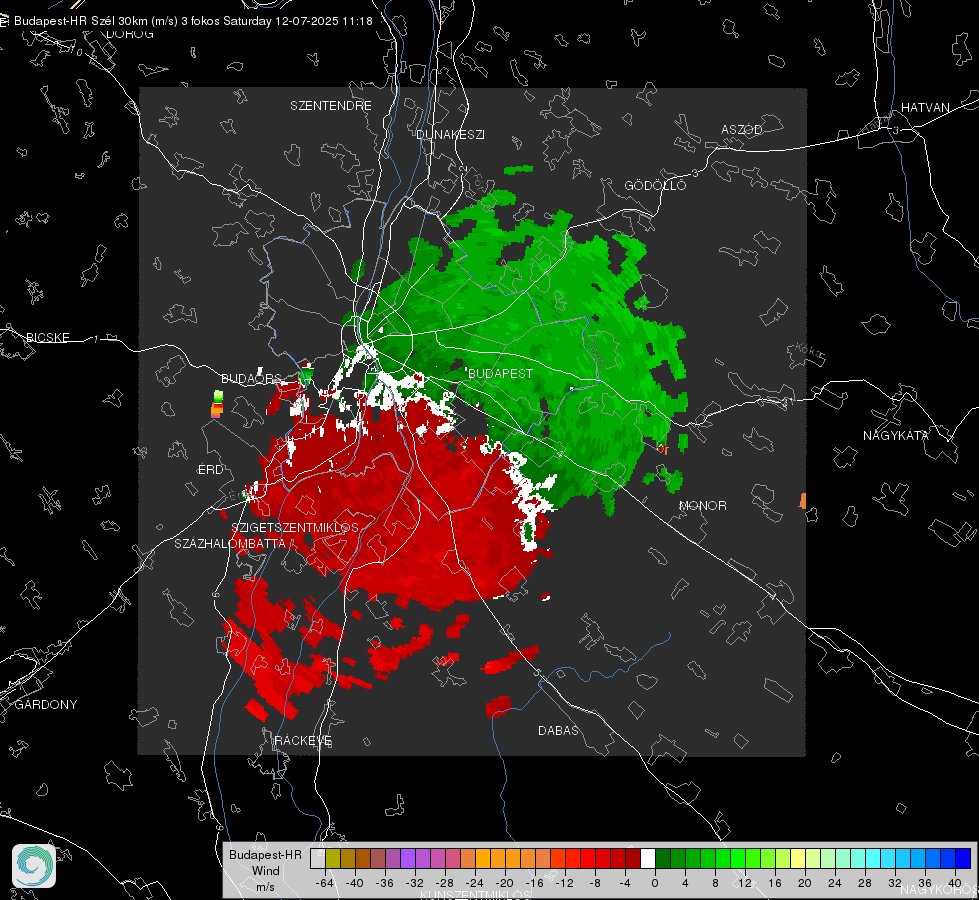Click the SZIGETSZENTMIKLÓS map label

coord(295,527)
